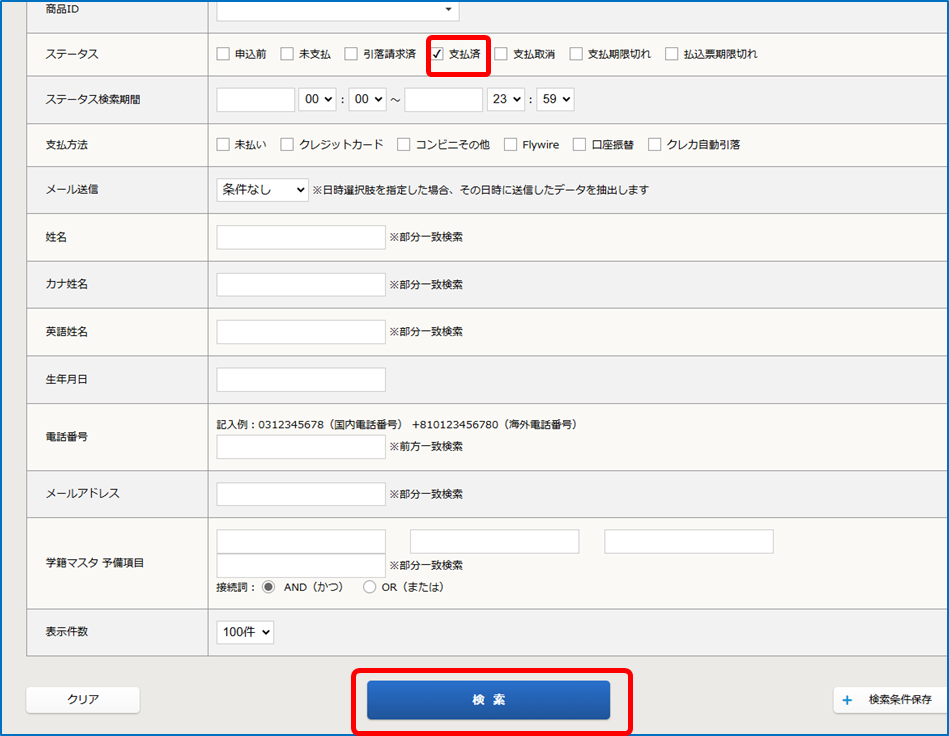The height and width of the screenshot is (736, 949).
Task: Tick the 支払取消 status checkbox
Action: pyautogui.click(x=501, y=54)
